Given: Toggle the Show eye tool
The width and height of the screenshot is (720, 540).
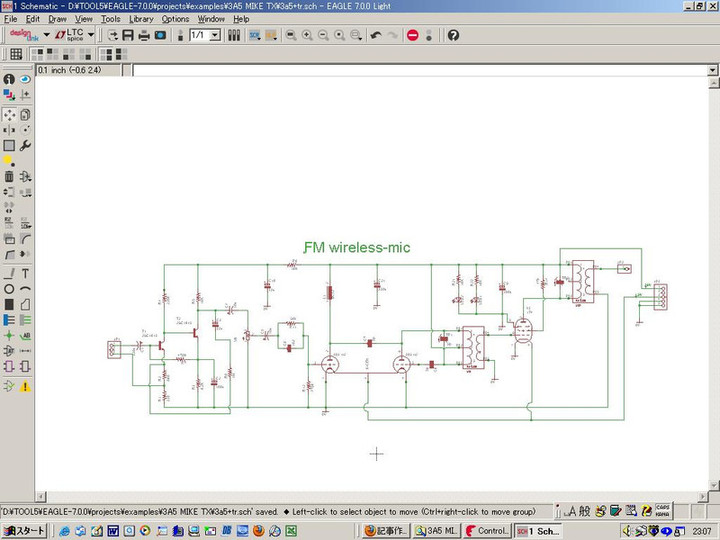Looking at the screenshot, I should pos(25,79).
